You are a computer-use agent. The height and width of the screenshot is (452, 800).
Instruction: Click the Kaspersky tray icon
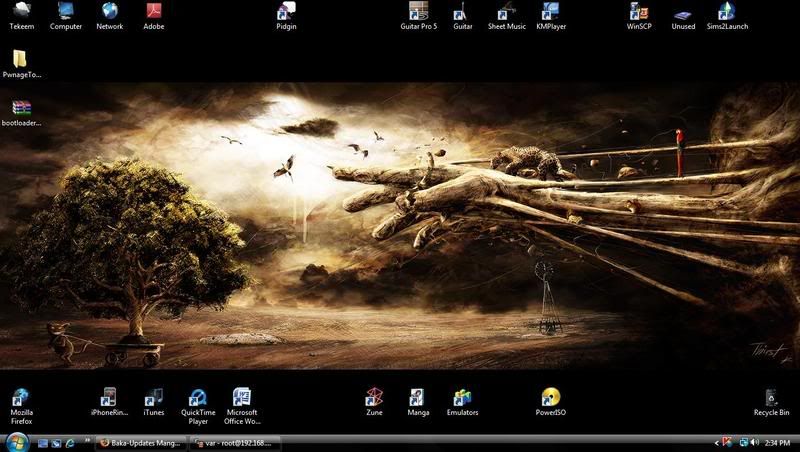[727, 442]
